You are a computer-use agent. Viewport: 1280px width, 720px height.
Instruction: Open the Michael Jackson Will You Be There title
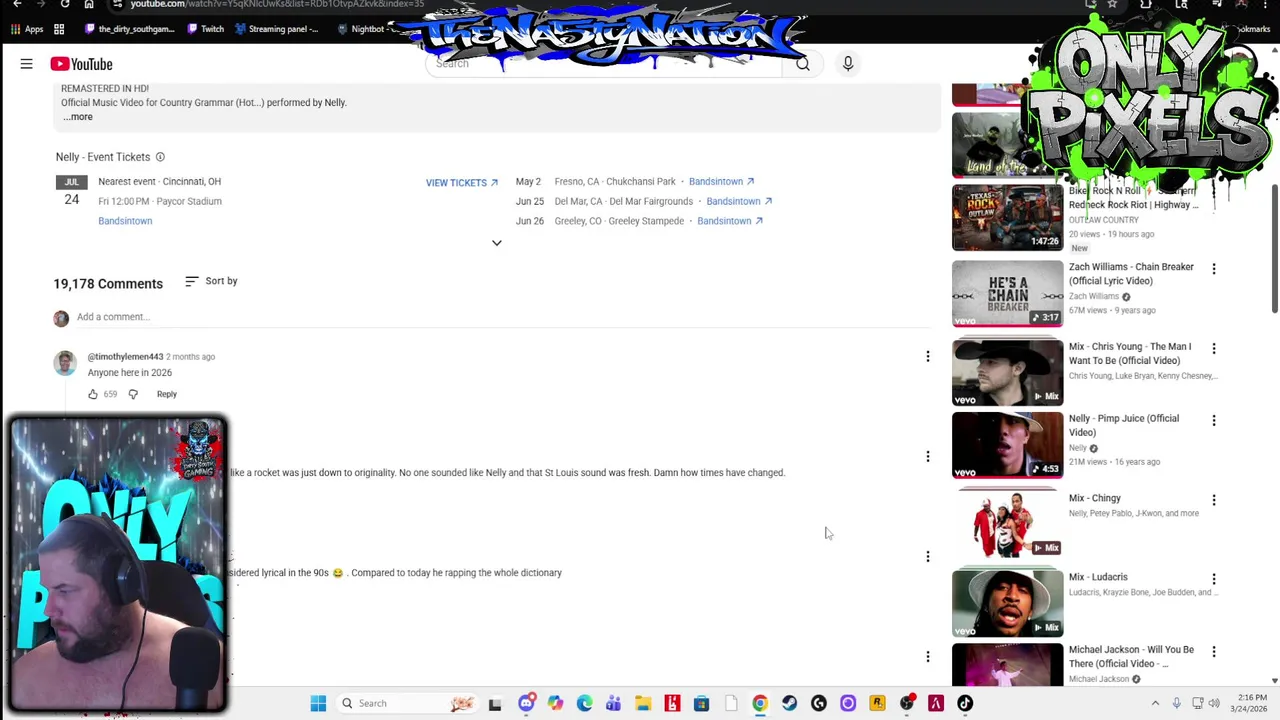(1131, 657)
